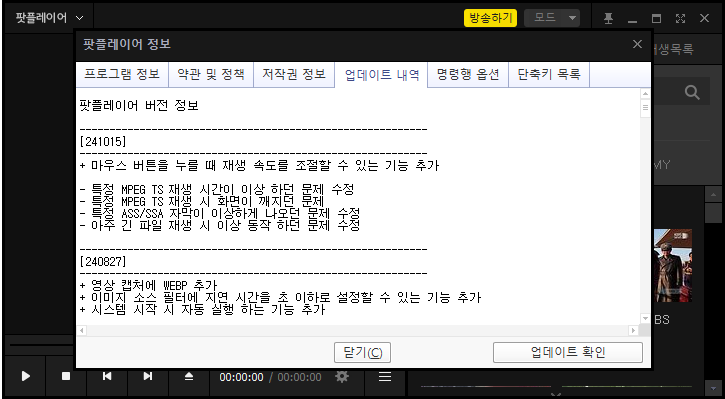Click the total duration 00:00:00 text
Screen dimensions: 725x399
[x=299, y=377]
